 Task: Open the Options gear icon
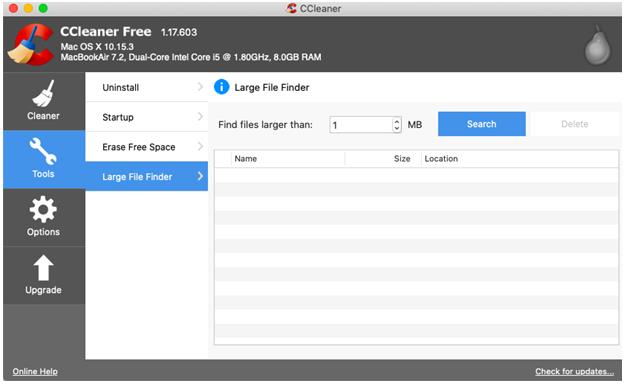coord(43,209)
